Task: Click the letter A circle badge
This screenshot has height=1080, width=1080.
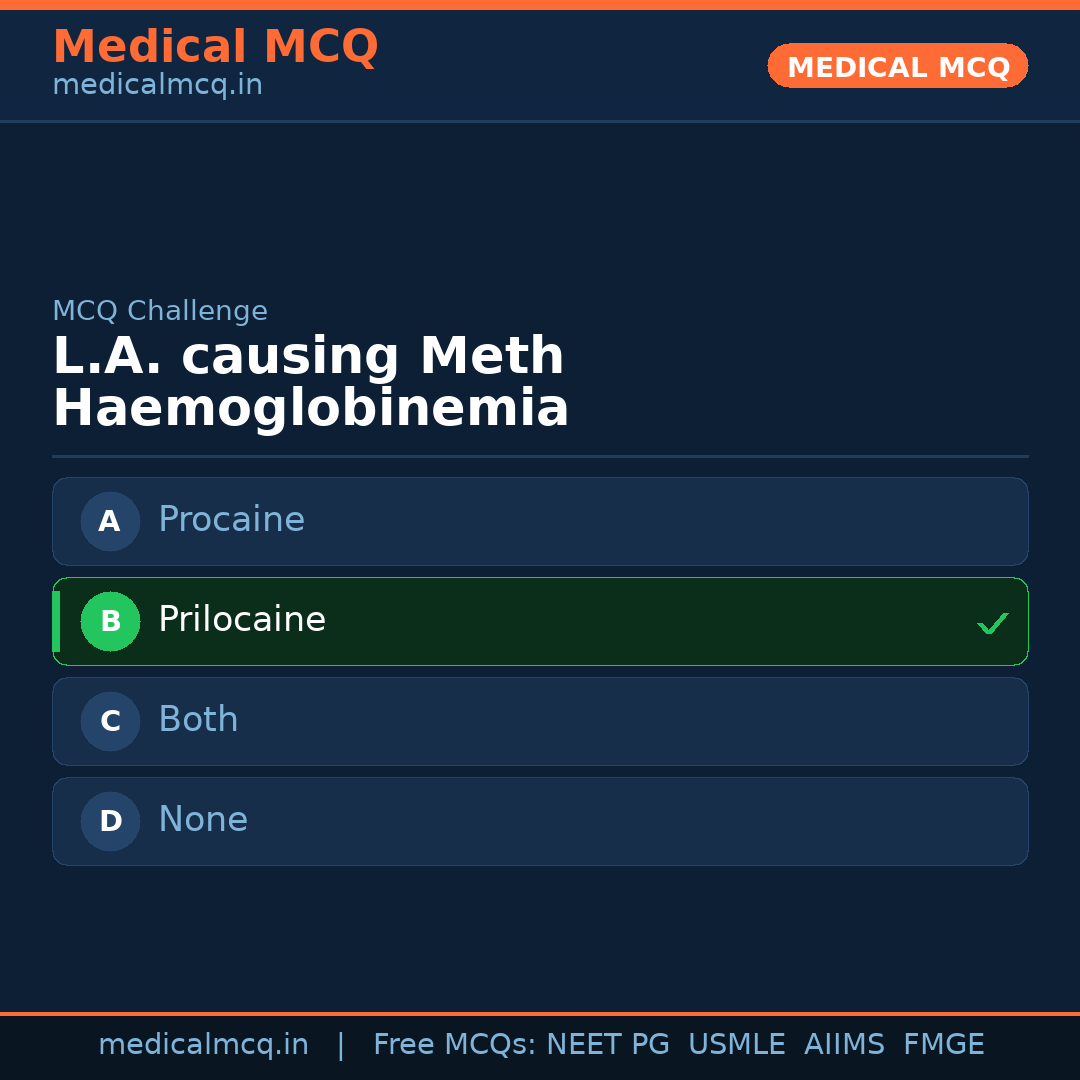Action: [x=110, y=521]
